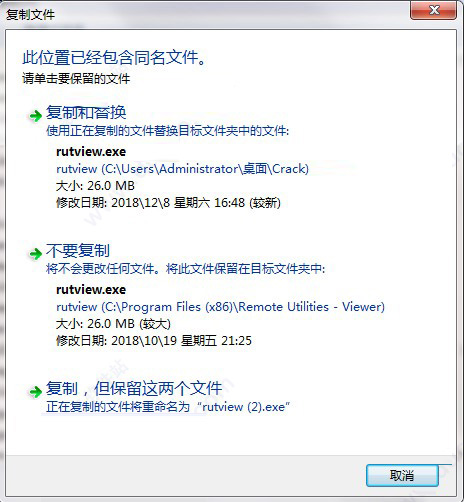Click the Program Files (x86)\Remote Utilities path
The image size is (464, 502).
(220, 307)
